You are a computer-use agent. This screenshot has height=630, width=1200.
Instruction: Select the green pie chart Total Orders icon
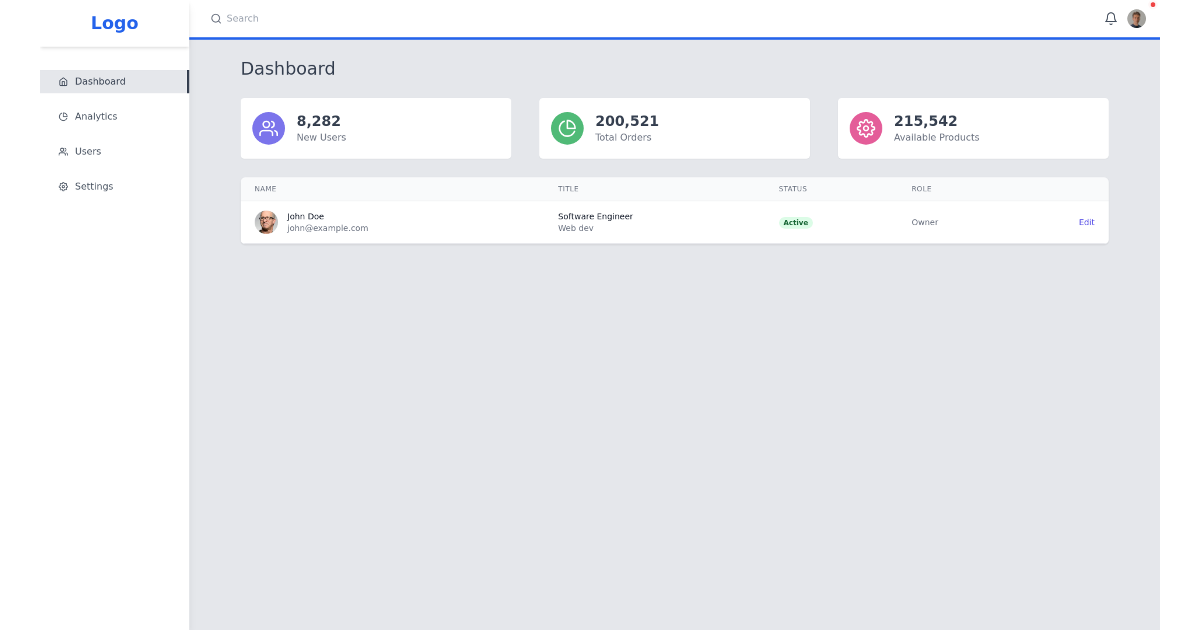[x=567, y=128]
